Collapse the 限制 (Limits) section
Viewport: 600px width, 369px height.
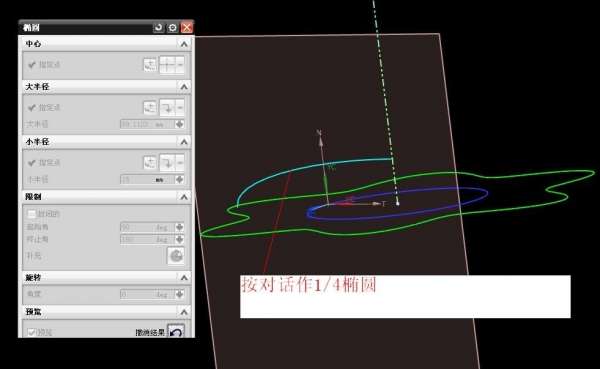click(184, 197)
